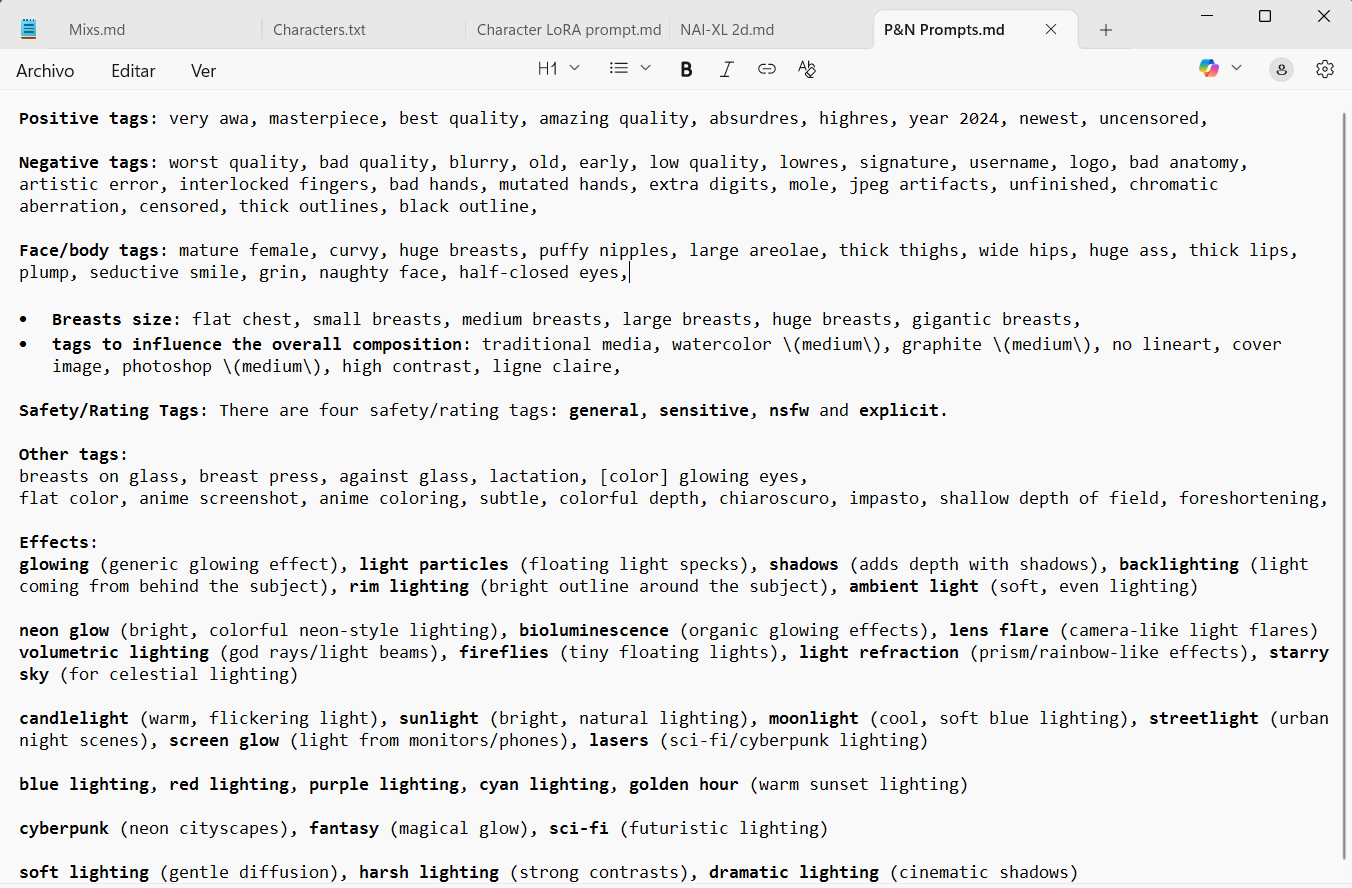Screen dimensions: 1352x888
Task: Click the bold 'lens flare' effect text
Action: [999, 630]
